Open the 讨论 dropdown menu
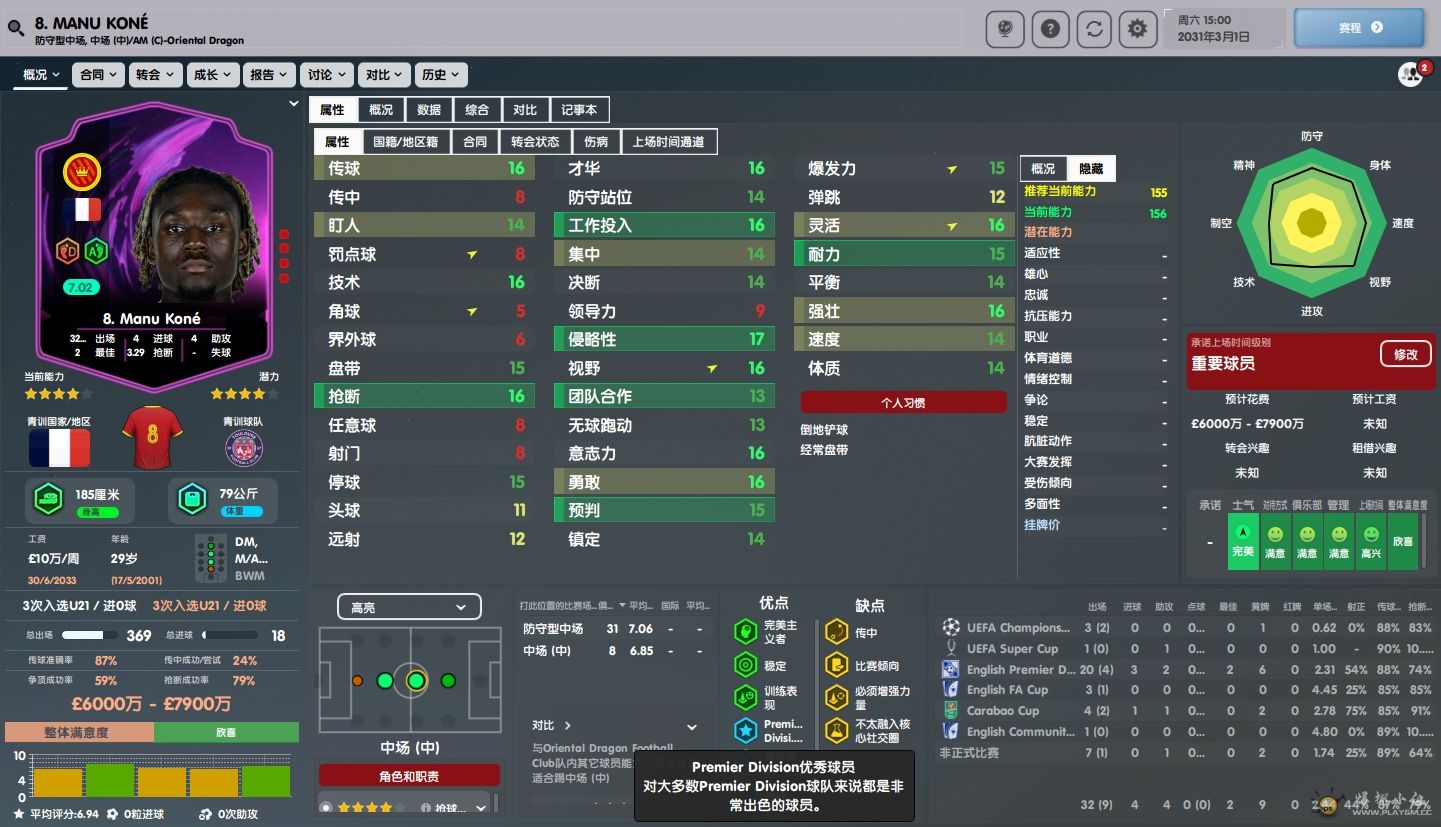This screenshot has width=1441, height=827. click(x=326, y=75)
